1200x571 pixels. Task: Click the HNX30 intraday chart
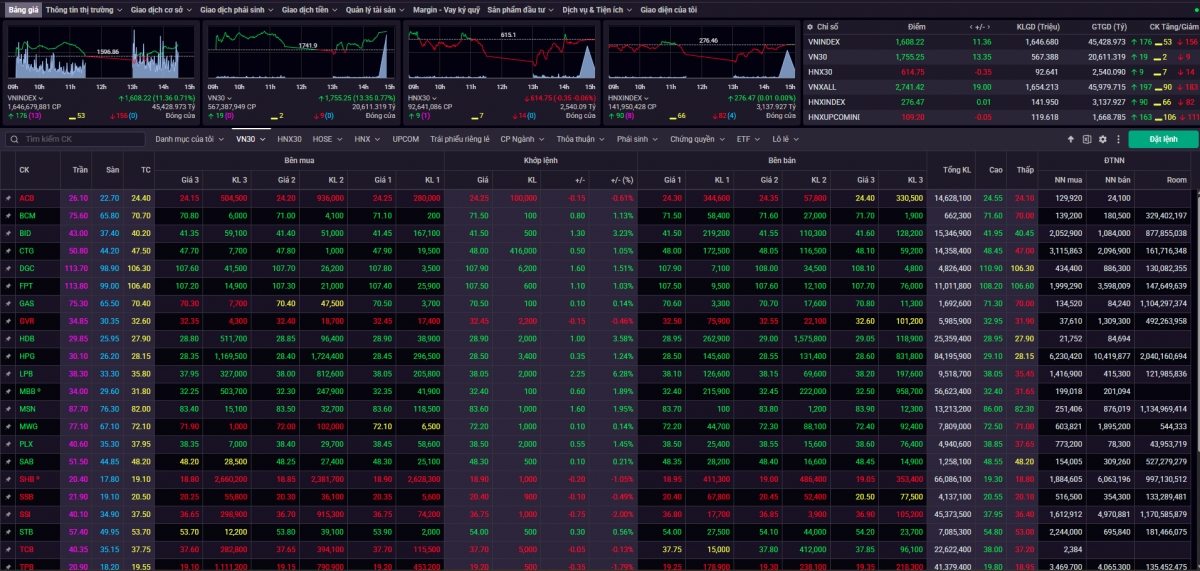point(500,54)
